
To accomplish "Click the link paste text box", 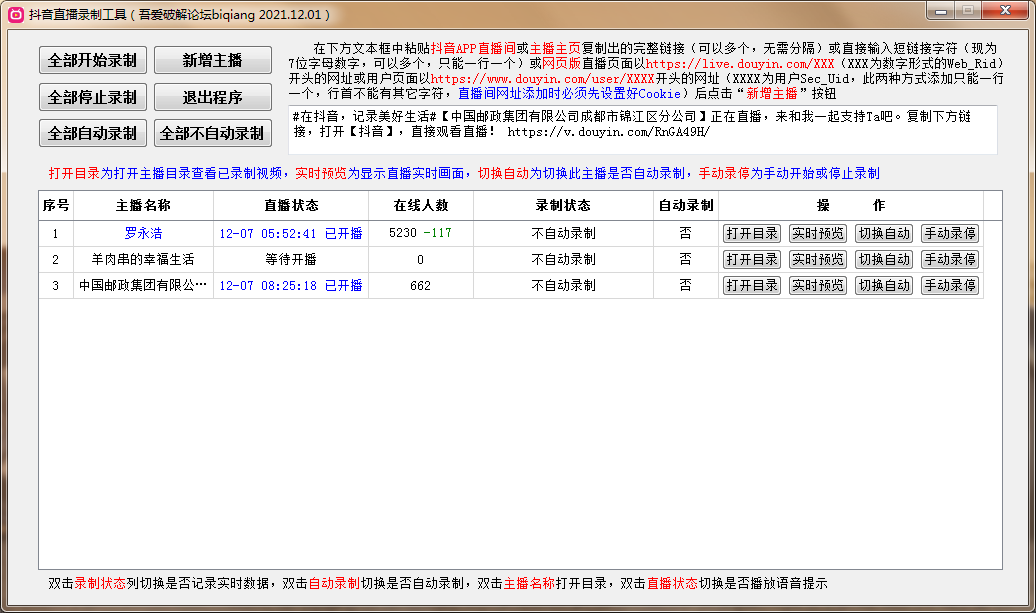I will click(x=643, y=129).
